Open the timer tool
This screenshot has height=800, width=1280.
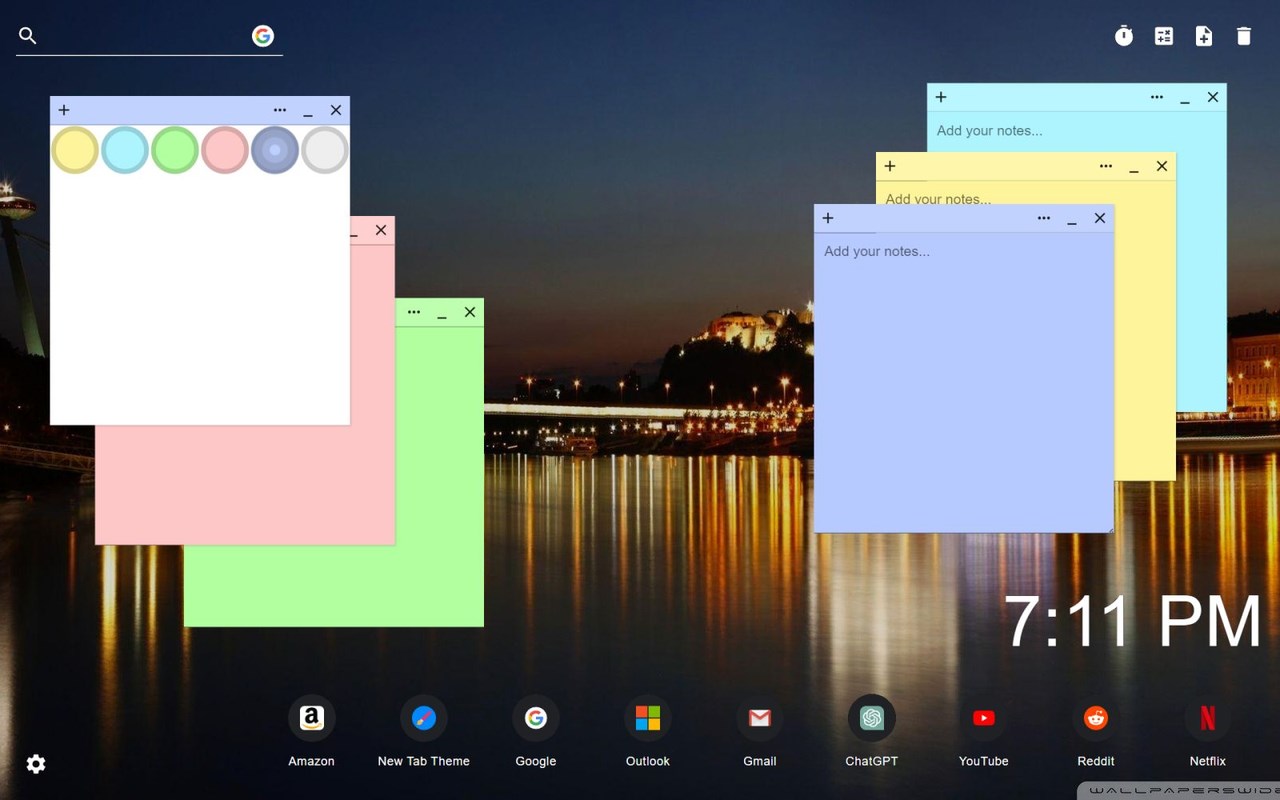coord(1124,36)
